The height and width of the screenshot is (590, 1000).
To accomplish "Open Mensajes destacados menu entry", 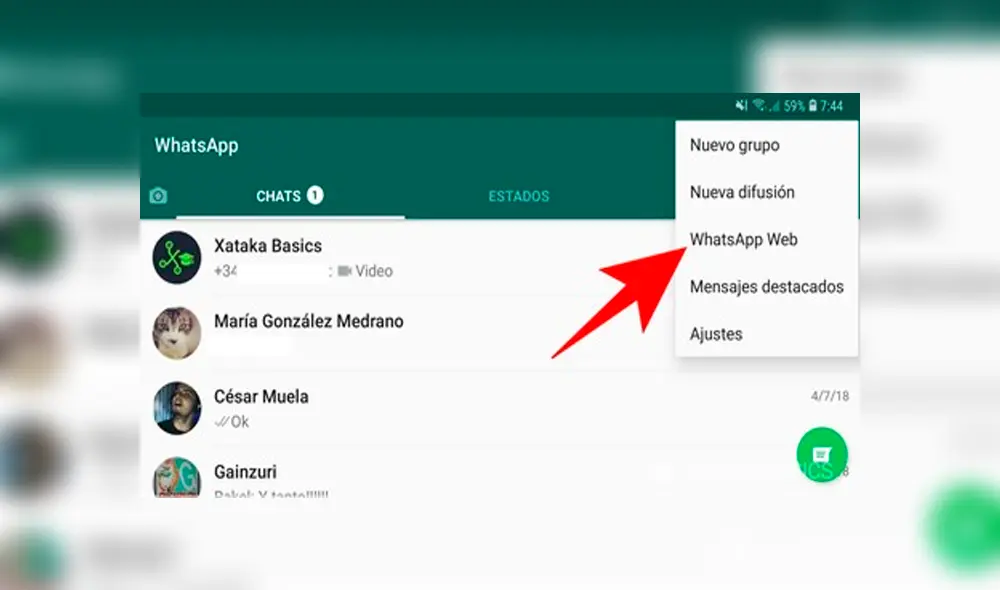I will coord(767,287).
